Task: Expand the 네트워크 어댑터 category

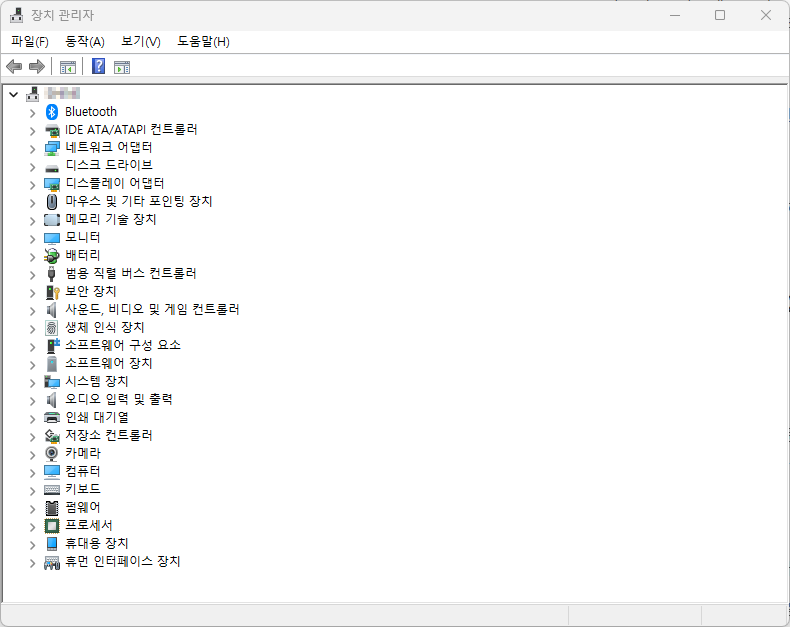Action: click(x=32, y=149)
